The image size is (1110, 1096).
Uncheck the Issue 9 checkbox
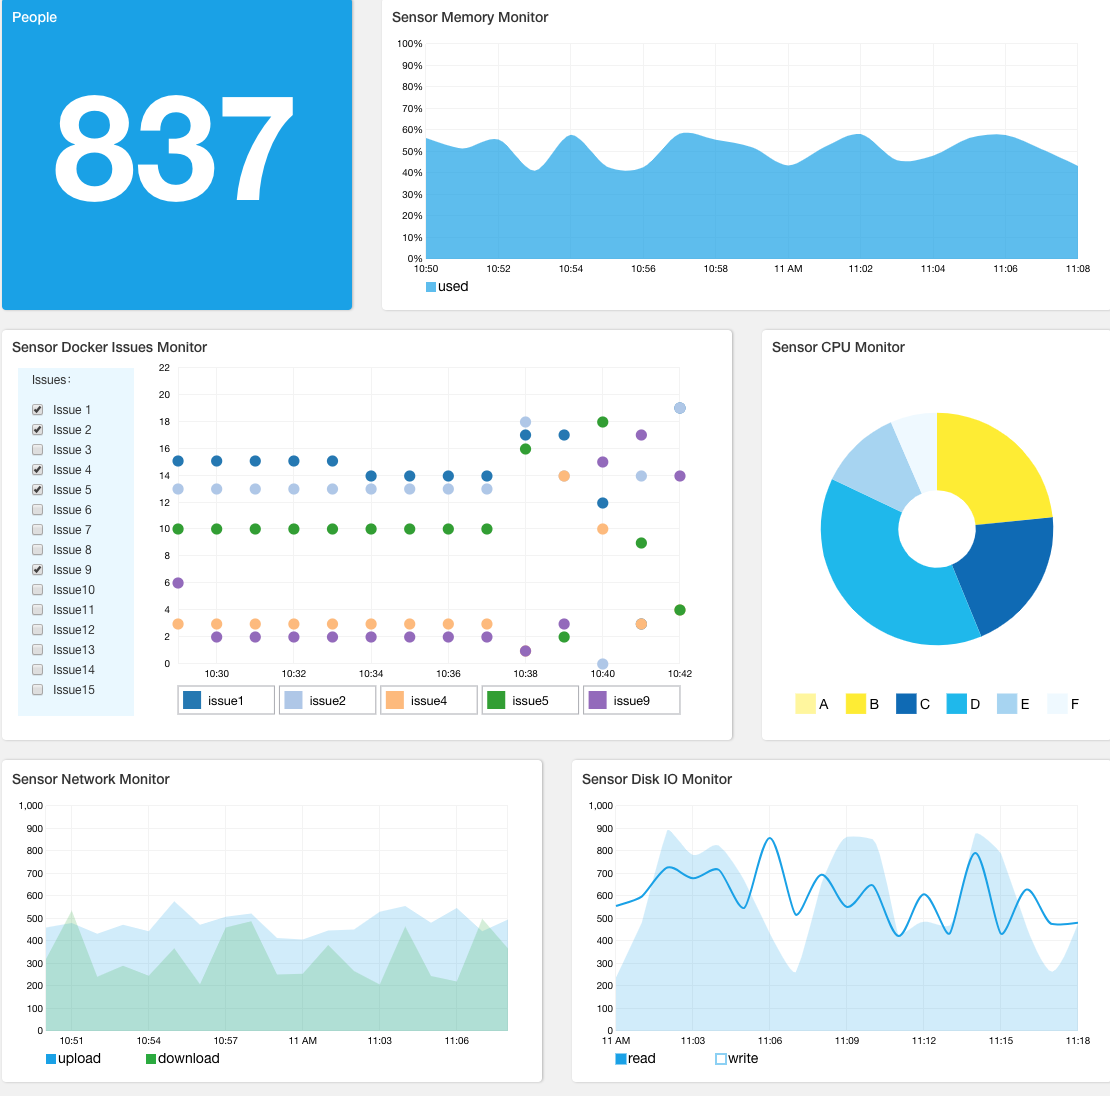(38, 570)
